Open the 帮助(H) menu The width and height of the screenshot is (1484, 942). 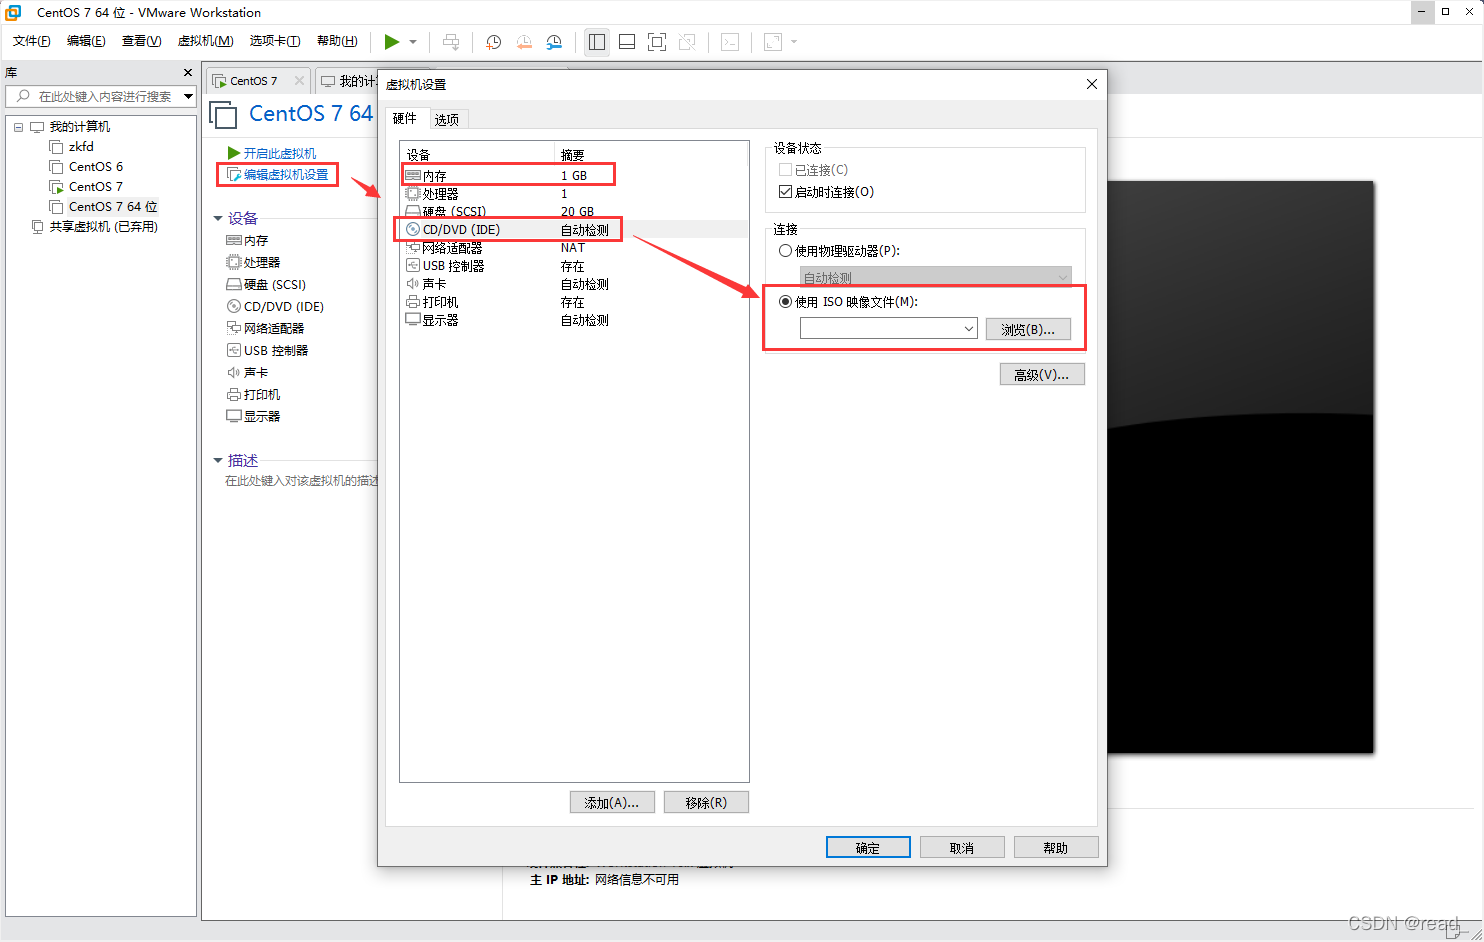click(337, 41)
